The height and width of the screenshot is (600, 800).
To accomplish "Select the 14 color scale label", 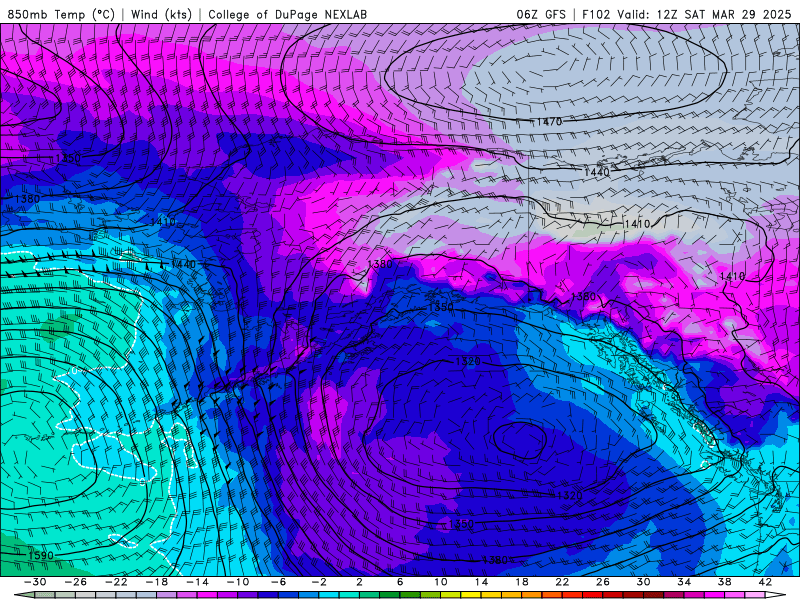I will point(481,582).
